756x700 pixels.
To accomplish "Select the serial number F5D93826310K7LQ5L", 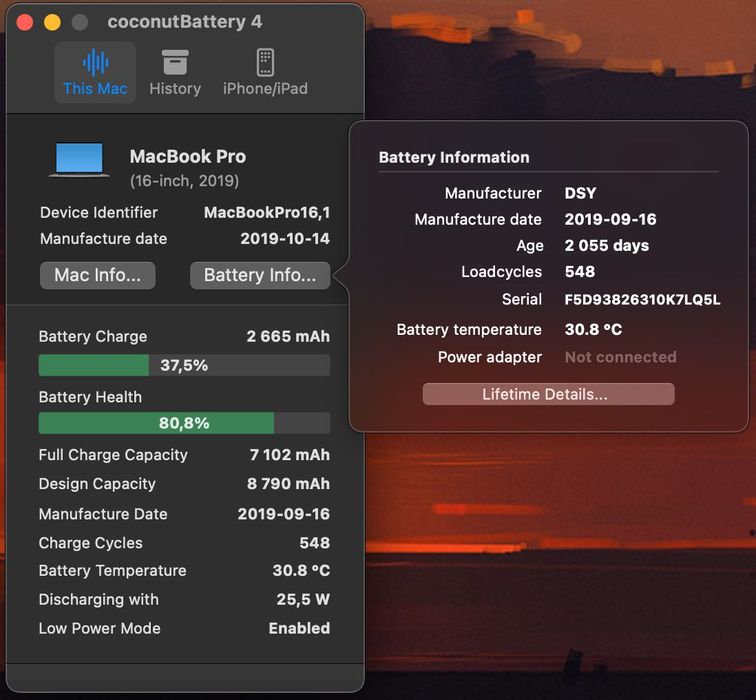I will click(x=643, y=299).
